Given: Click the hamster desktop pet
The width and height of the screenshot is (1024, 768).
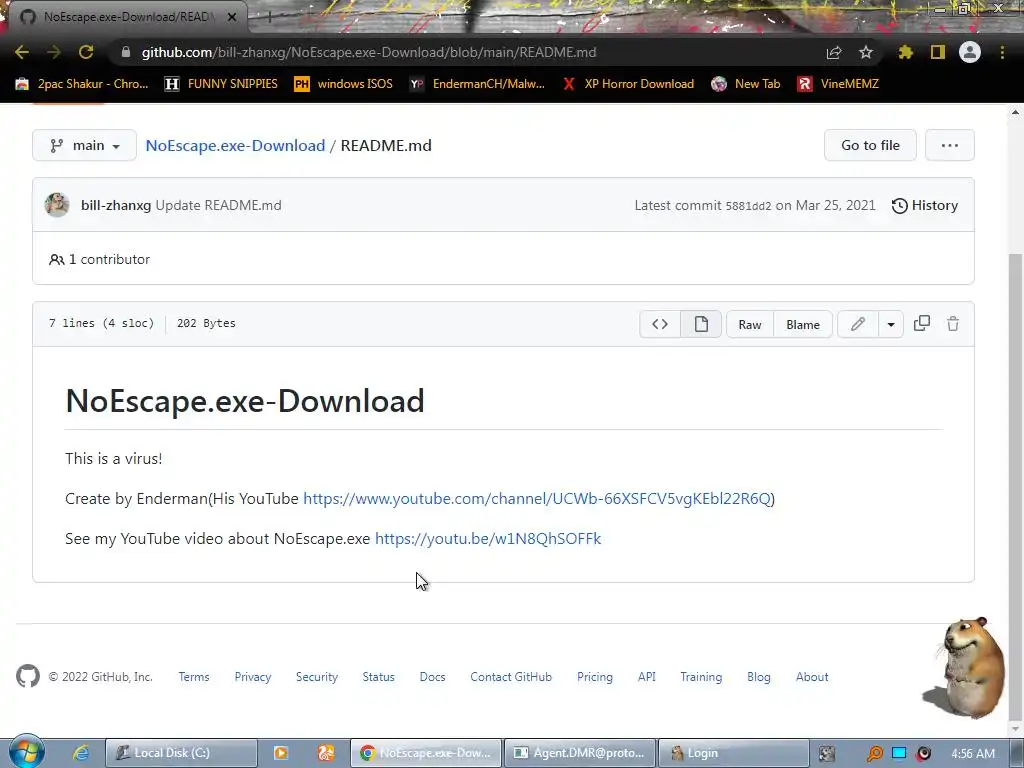Looking at the screenshot, I should coord(965,667).
